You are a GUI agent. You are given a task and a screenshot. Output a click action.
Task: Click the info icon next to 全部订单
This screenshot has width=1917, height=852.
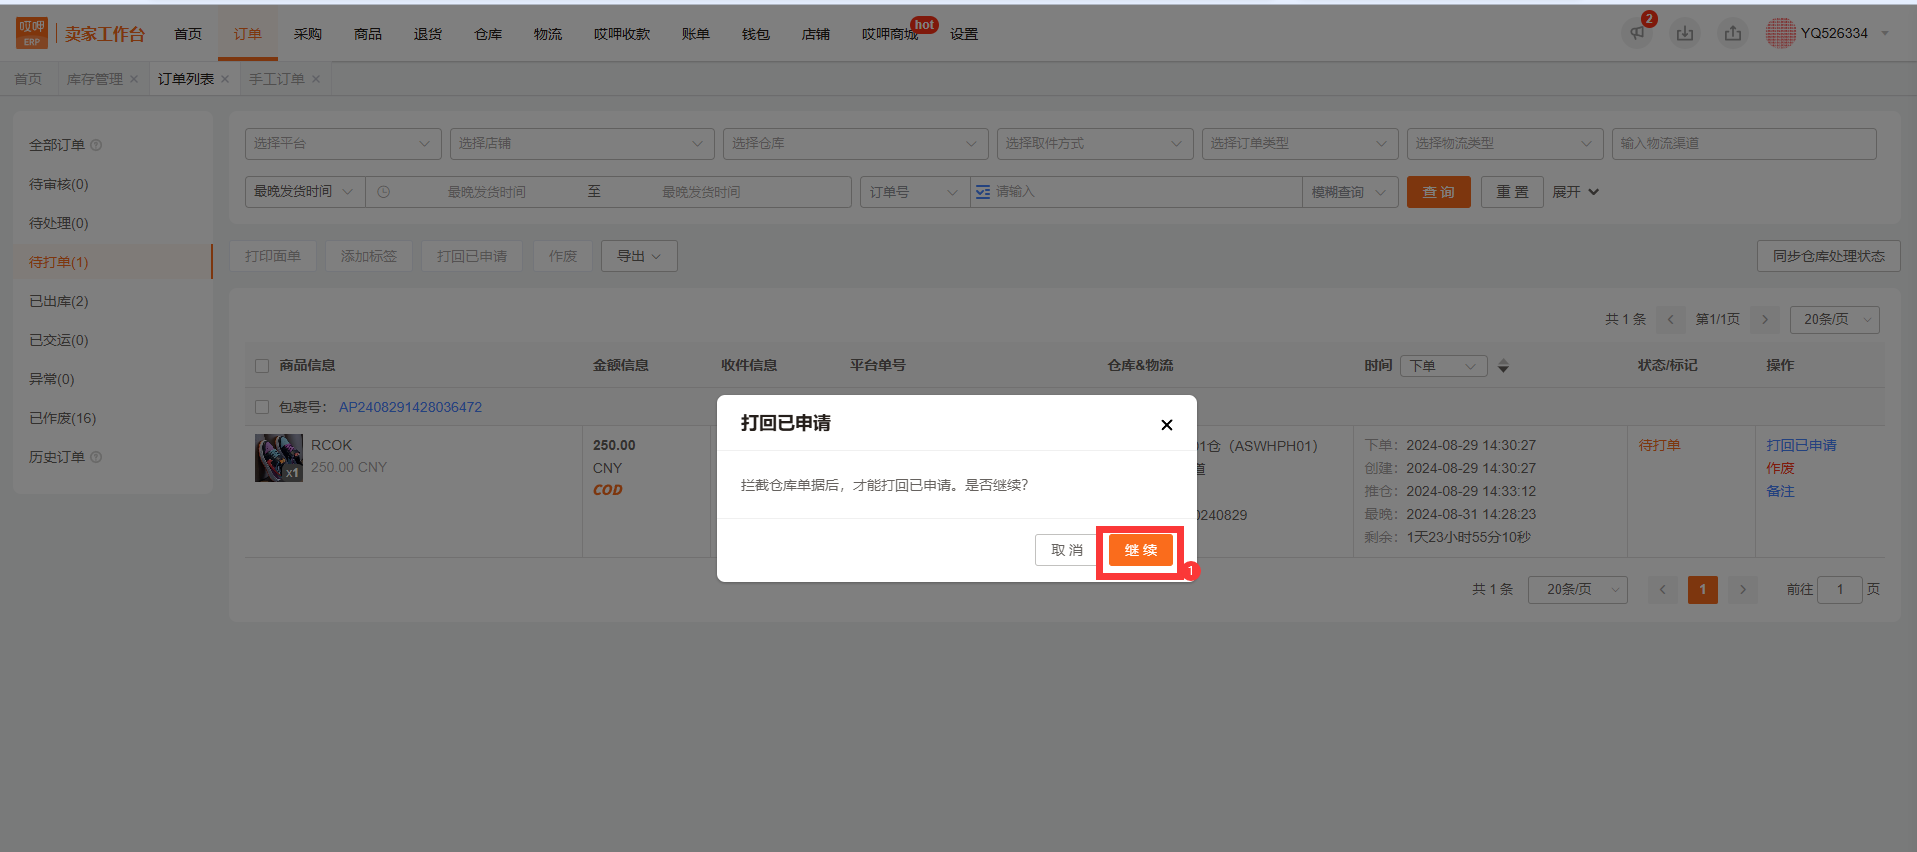[96, 145]
